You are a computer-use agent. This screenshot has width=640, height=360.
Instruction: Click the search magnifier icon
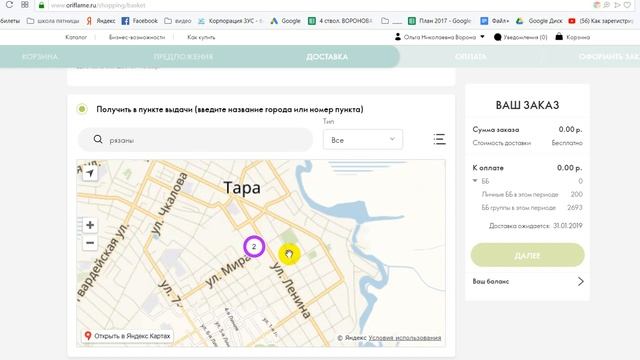(98, 140)
